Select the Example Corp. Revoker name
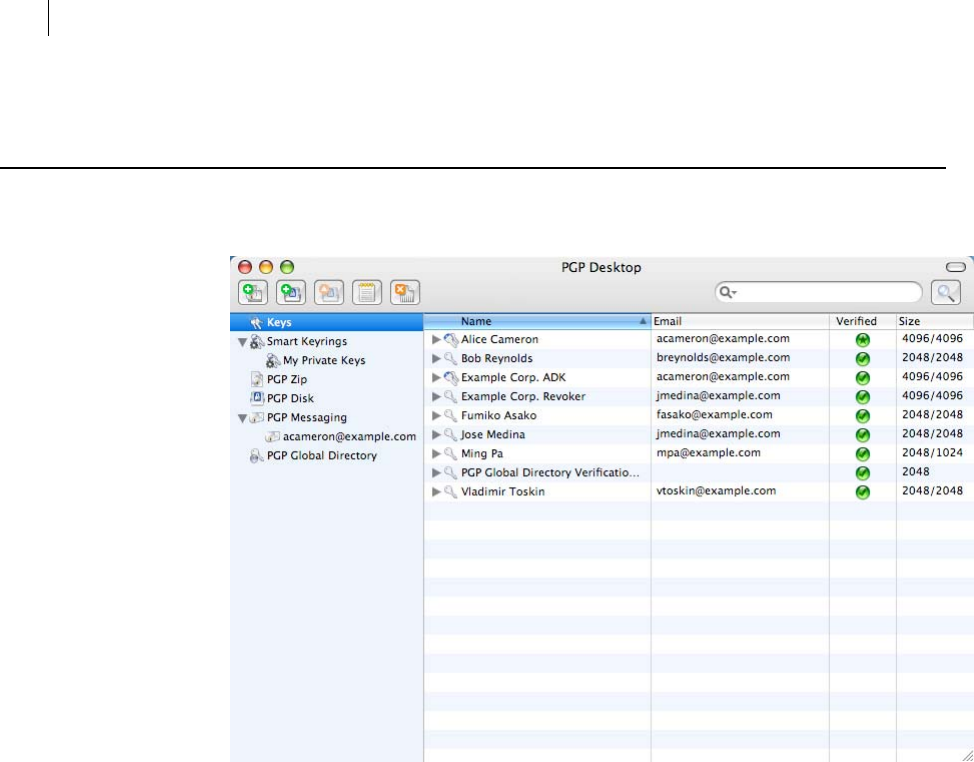 point(523,396)
